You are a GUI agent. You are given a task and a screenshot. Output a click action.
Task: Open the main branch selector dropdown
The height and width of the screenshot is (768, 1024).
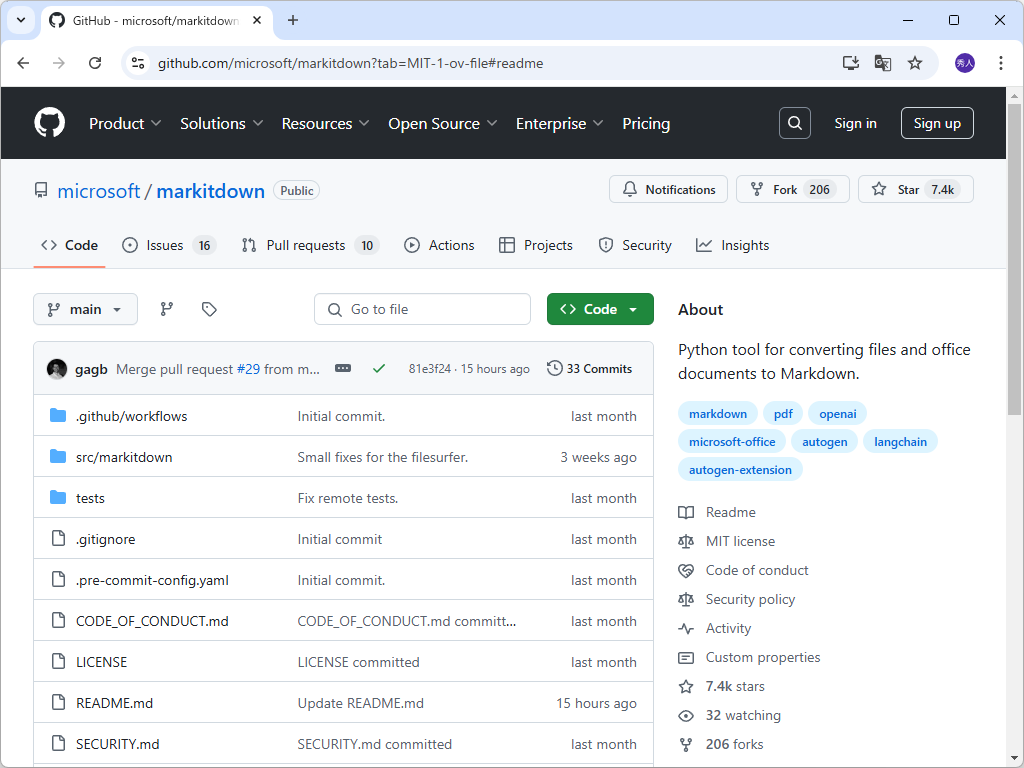coord(85,309)
